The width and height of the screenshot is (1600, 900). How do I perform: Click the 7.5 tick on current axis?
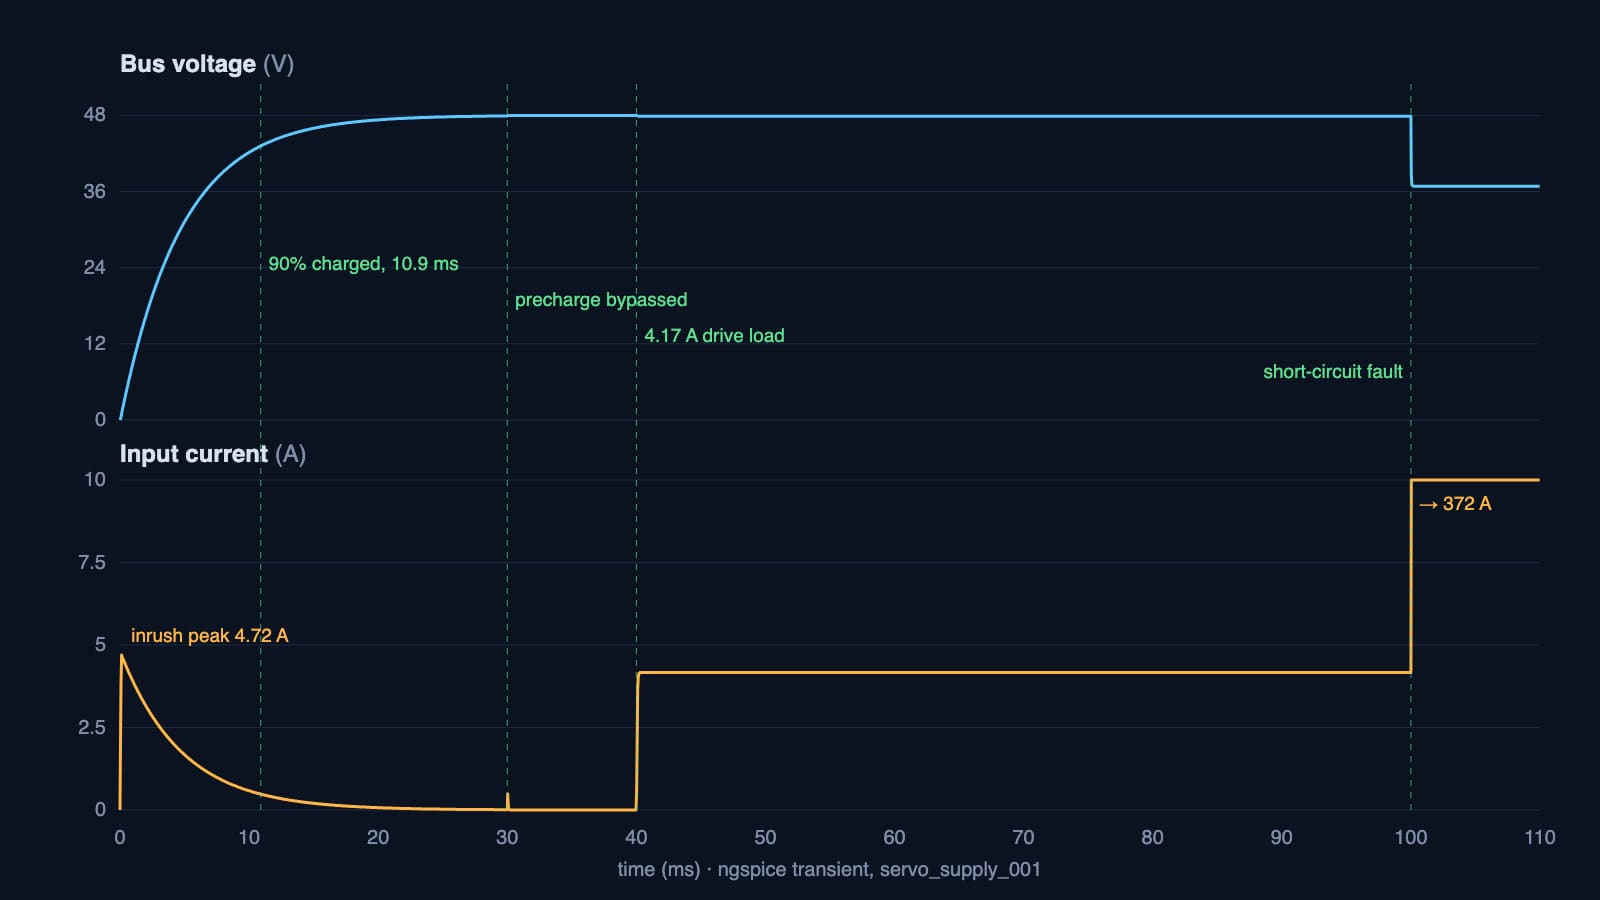click(91, 562)
